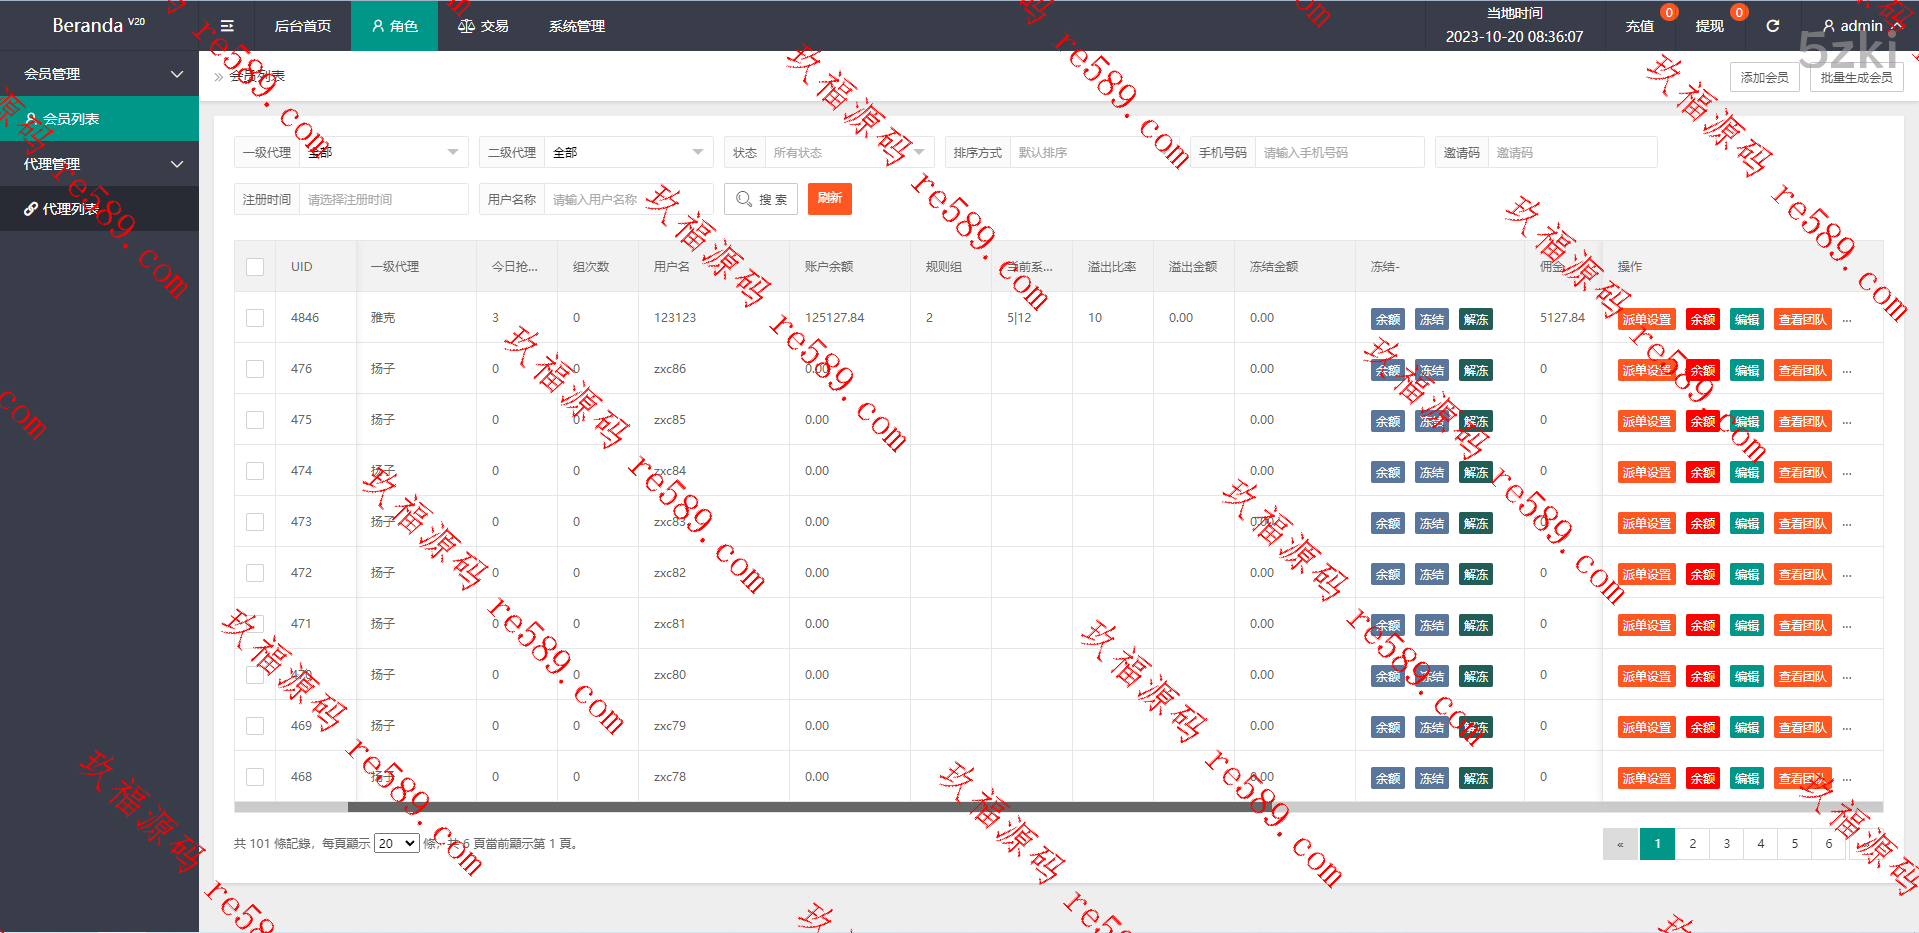The height and width of the screenshot is (933, 1919).
Task: Expand the 二级代理 dropdown
Action: point(628,153)
